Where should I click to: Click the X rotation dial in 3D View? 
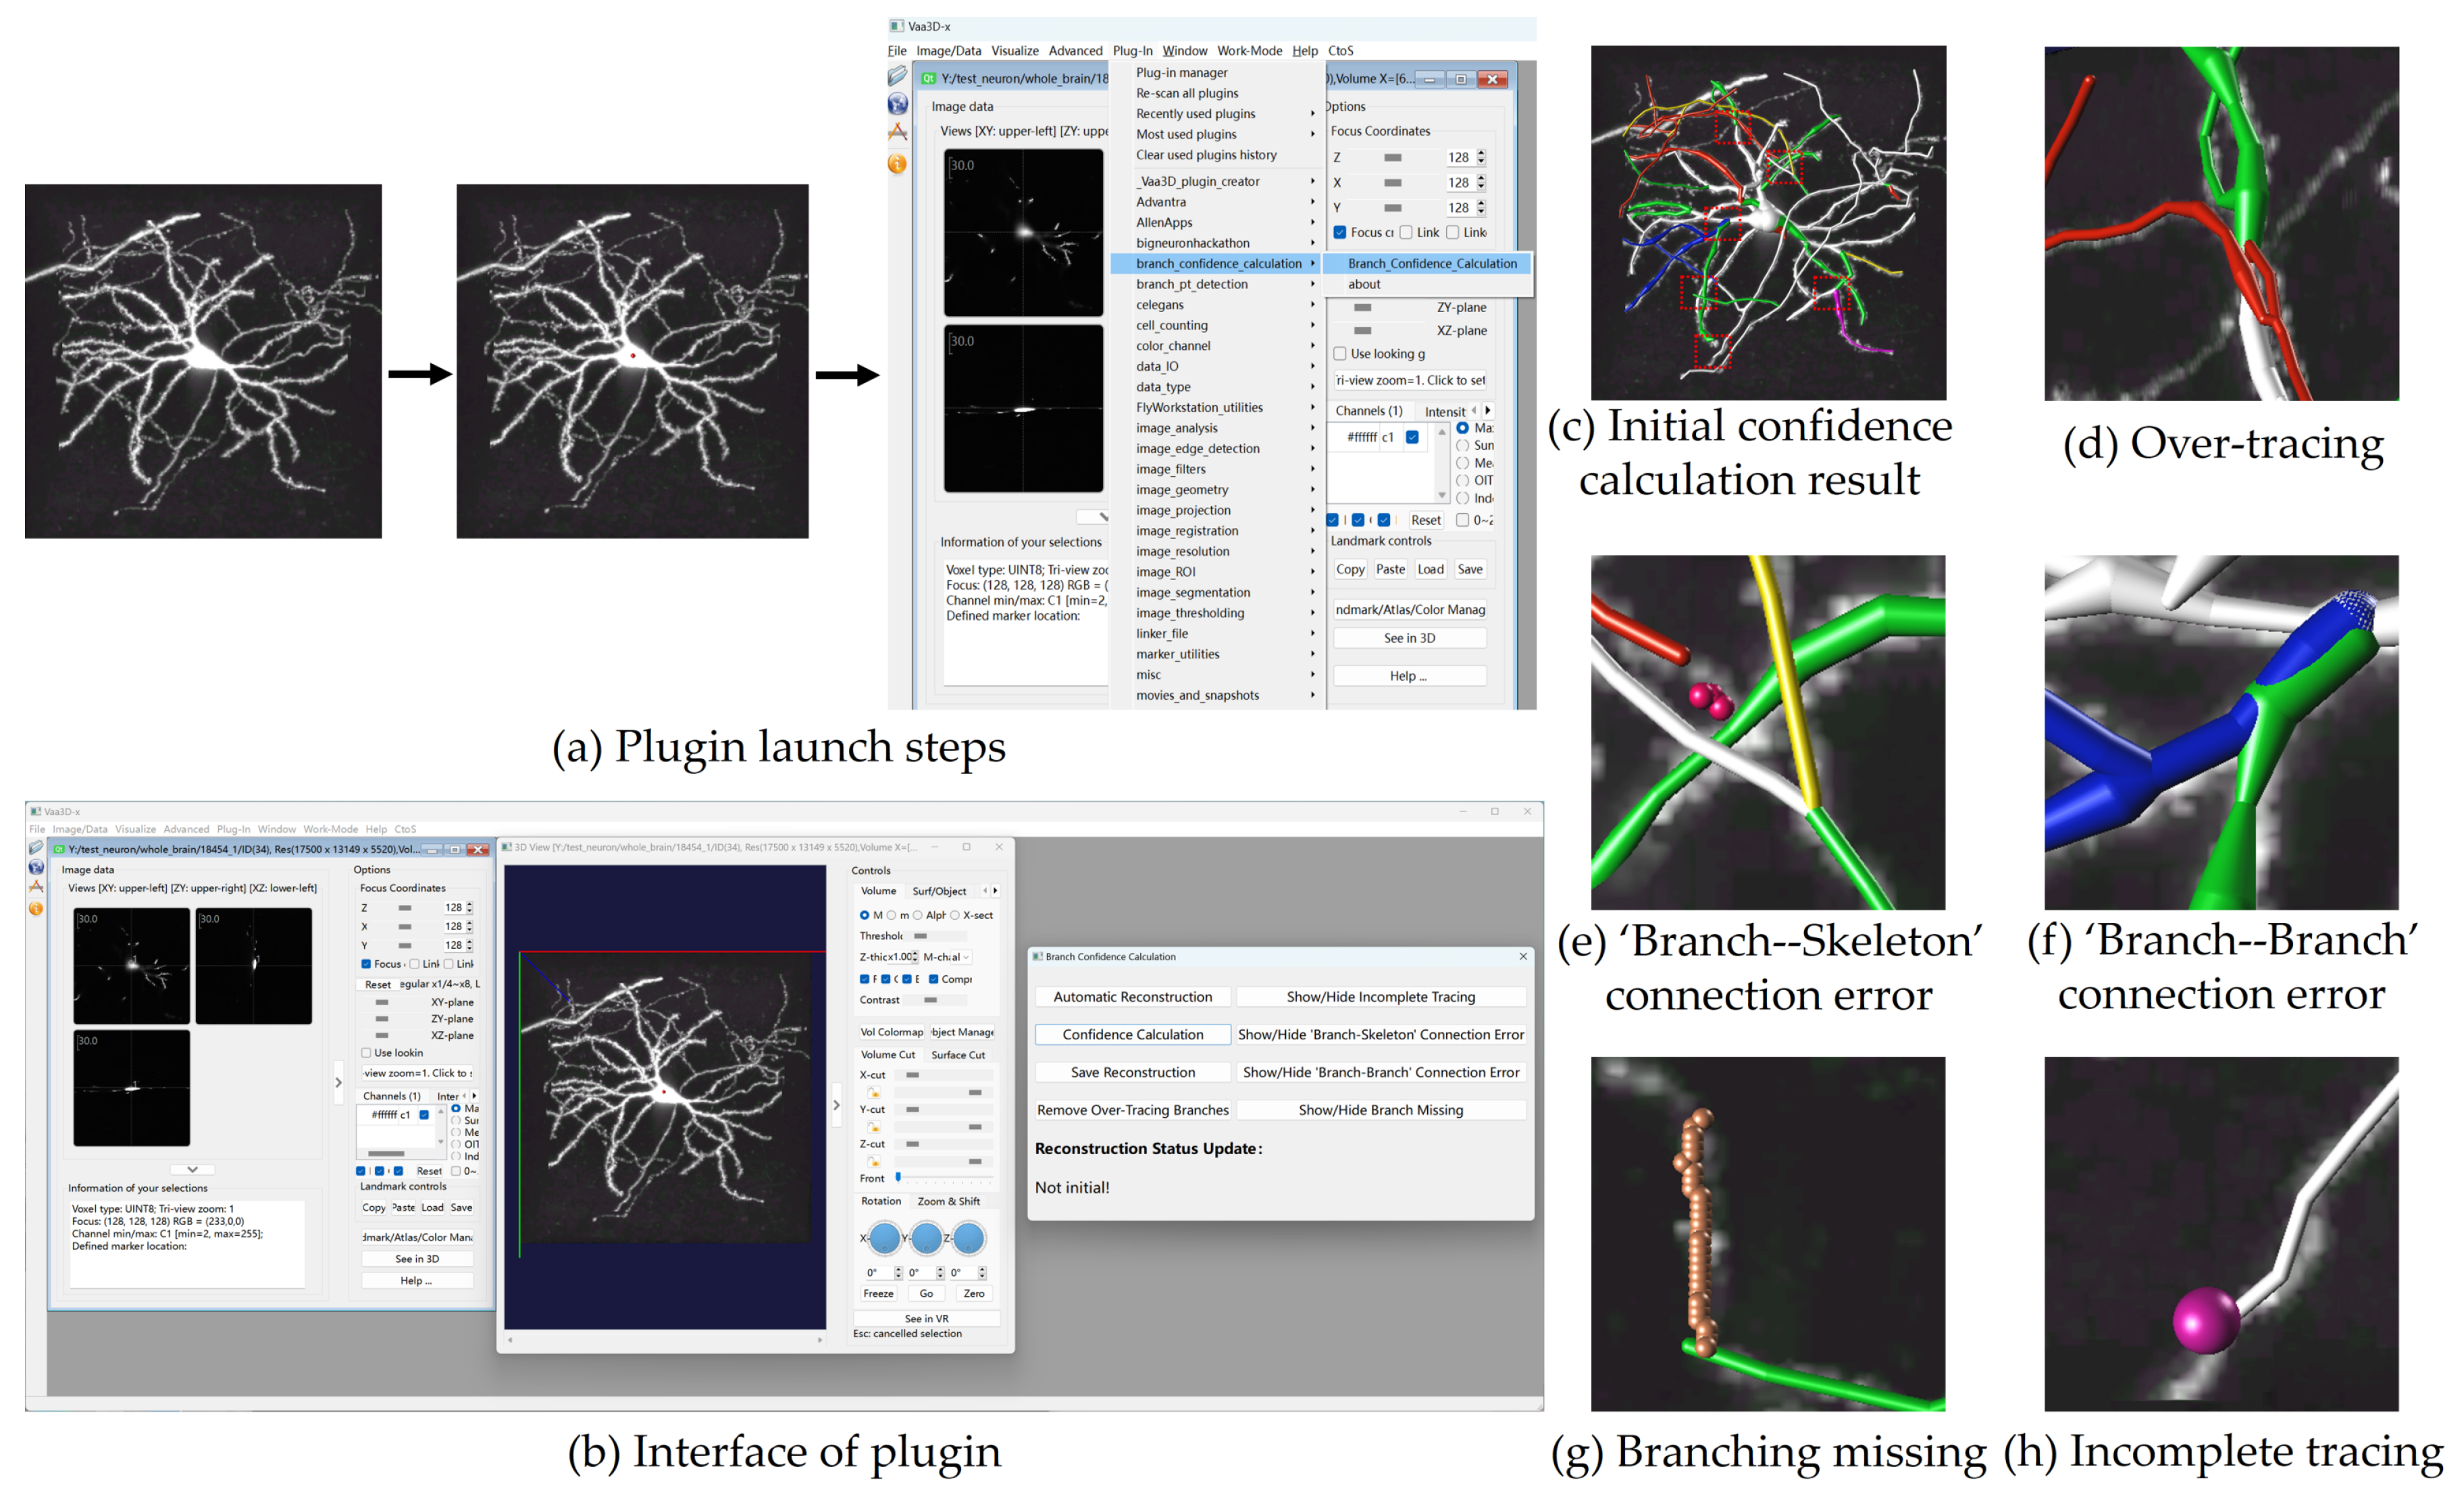885,1238
